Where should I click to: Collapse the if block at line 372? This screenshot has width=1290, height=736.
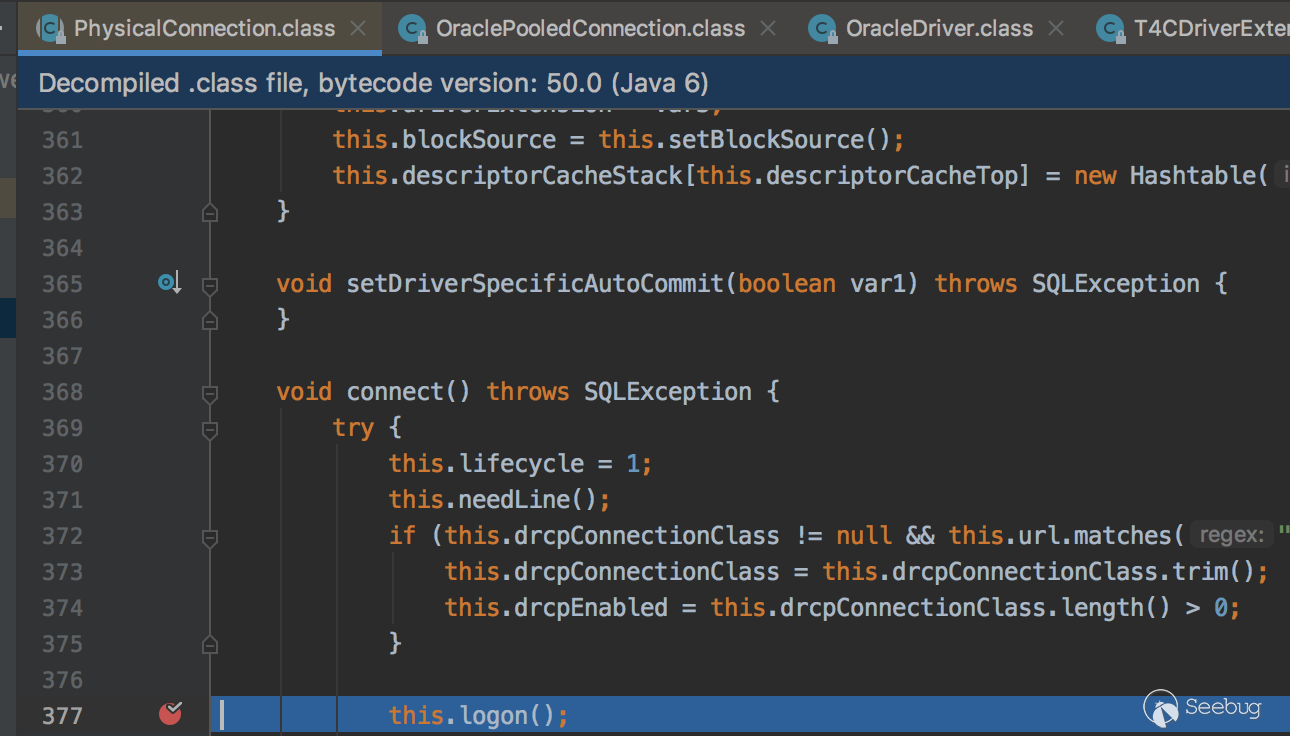click(210, 537)
